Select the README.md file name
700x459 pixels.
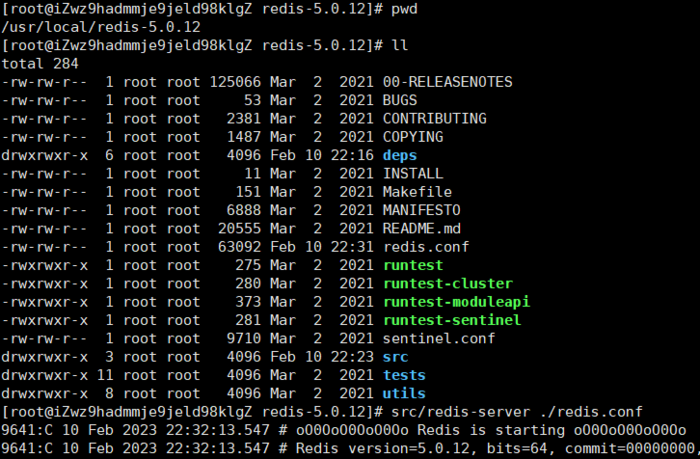pyautogui.click(x=421, y=229)
